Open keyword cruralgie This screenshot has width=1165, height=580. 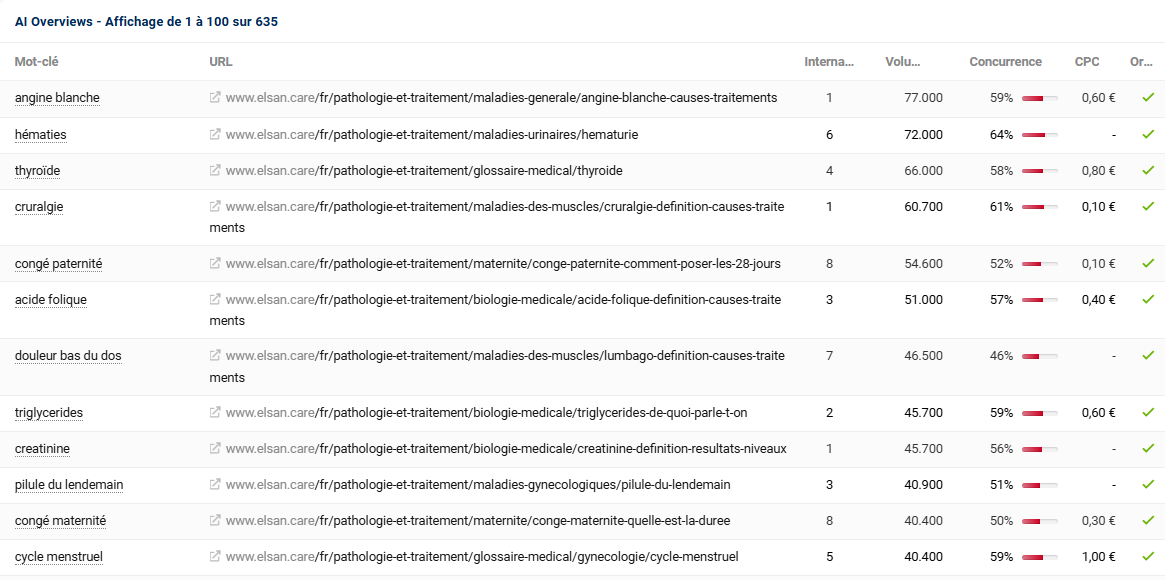click(x=39, y=206)
